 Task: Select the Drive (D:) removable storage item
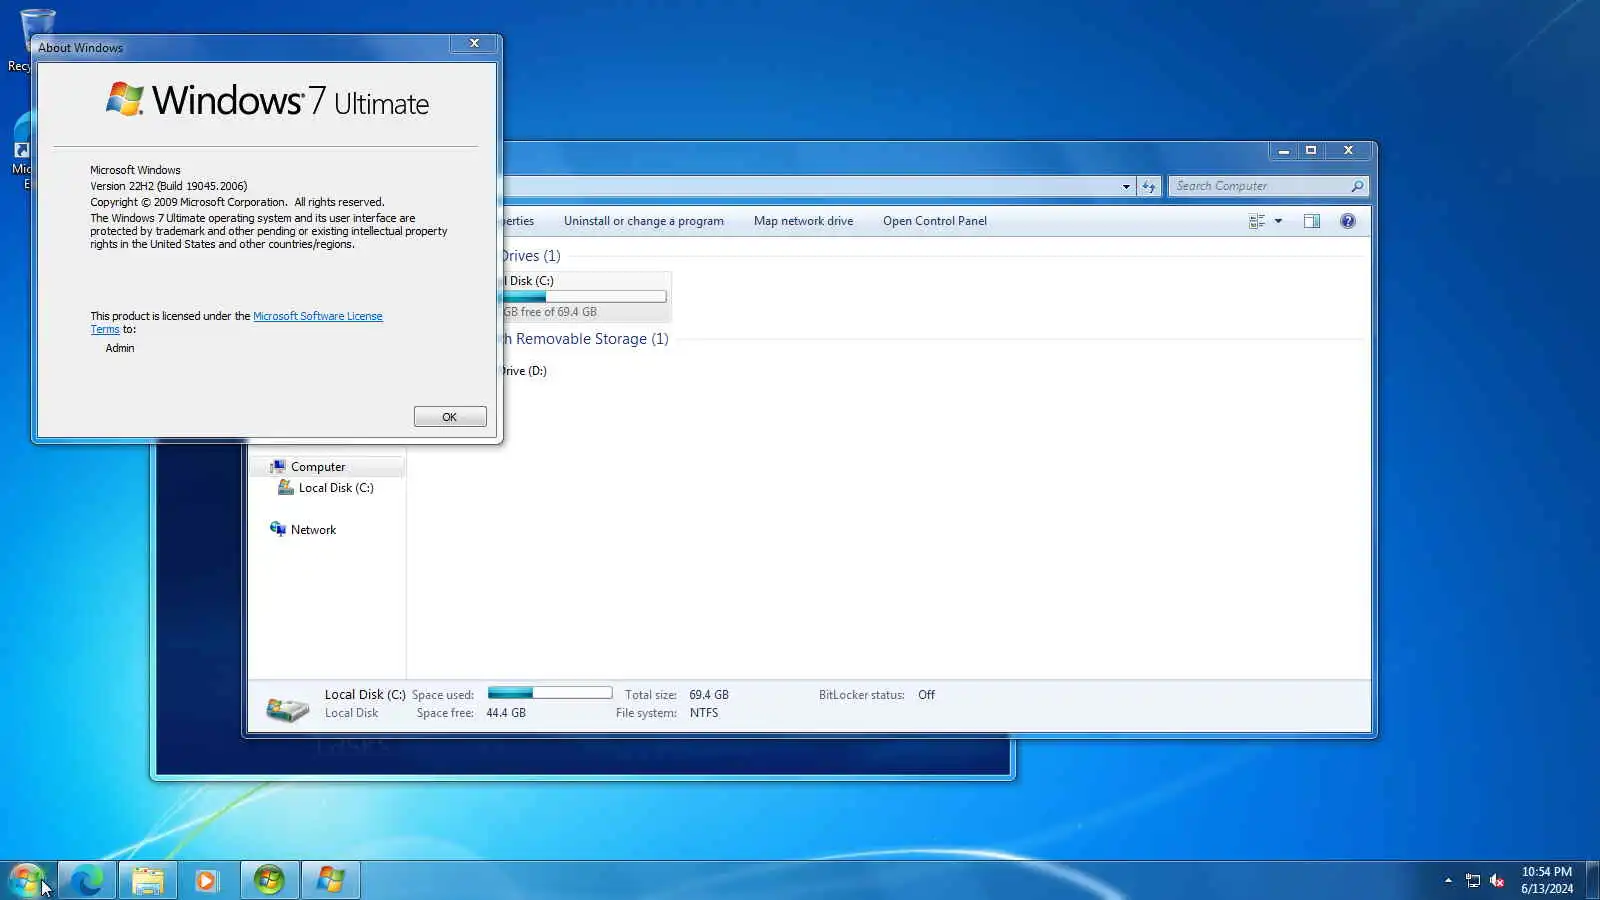(525, 371)
